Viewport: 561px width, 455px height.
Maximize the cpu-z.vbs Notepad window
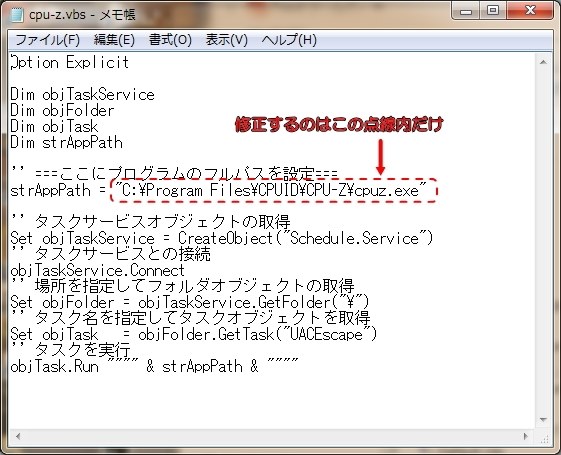click(x=493, y=11)
